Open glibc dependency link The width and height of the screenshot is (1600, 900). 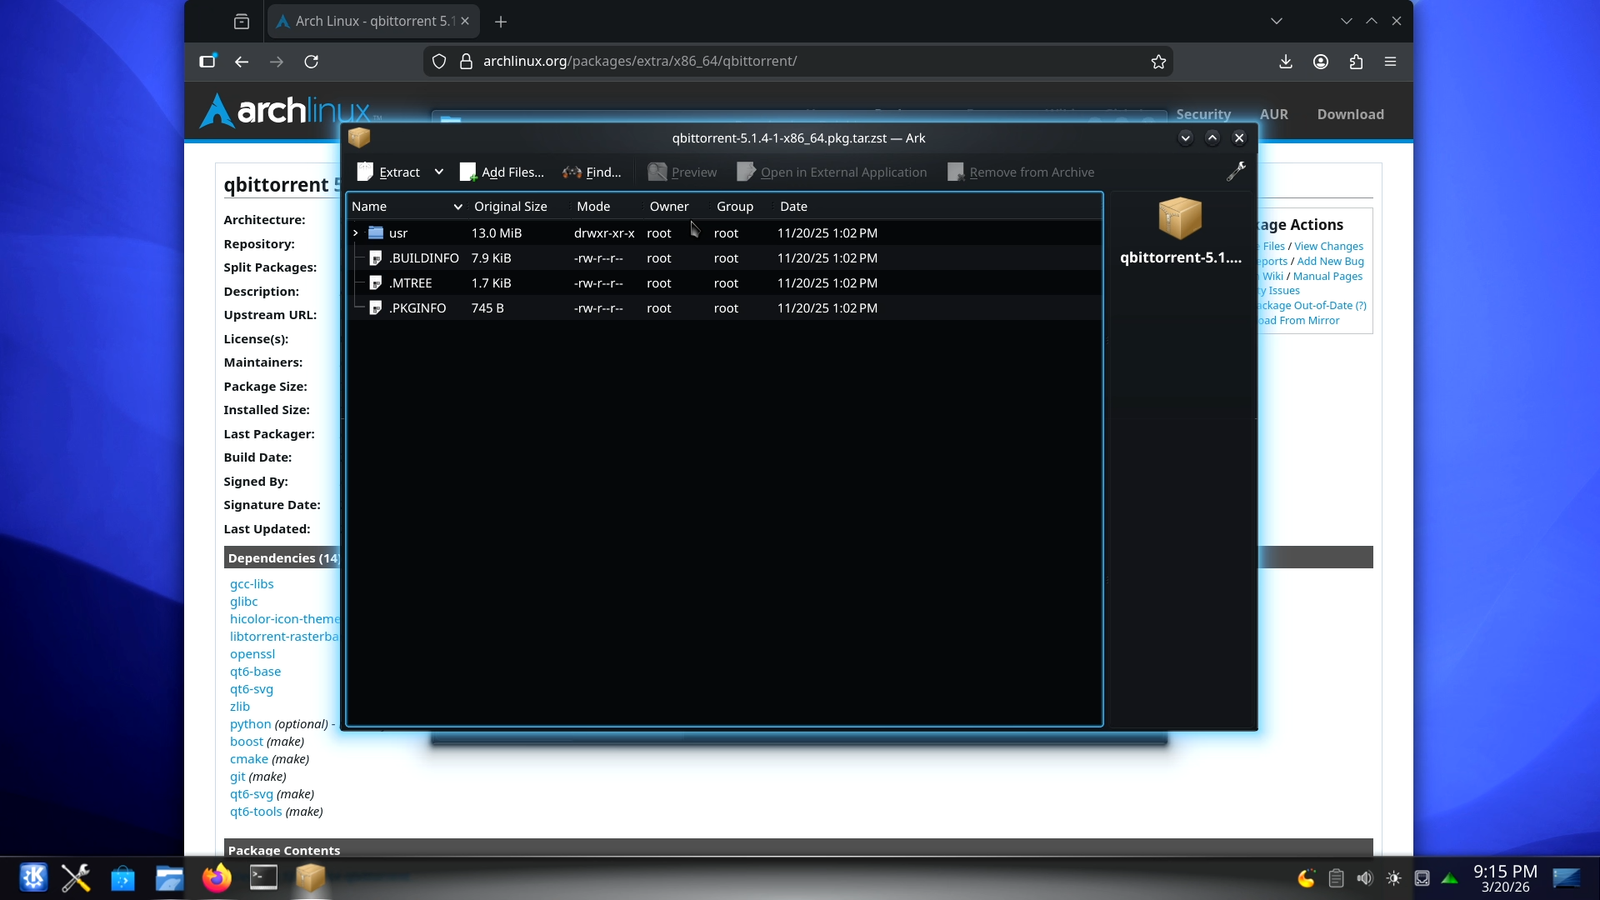(x=244, y=602)
